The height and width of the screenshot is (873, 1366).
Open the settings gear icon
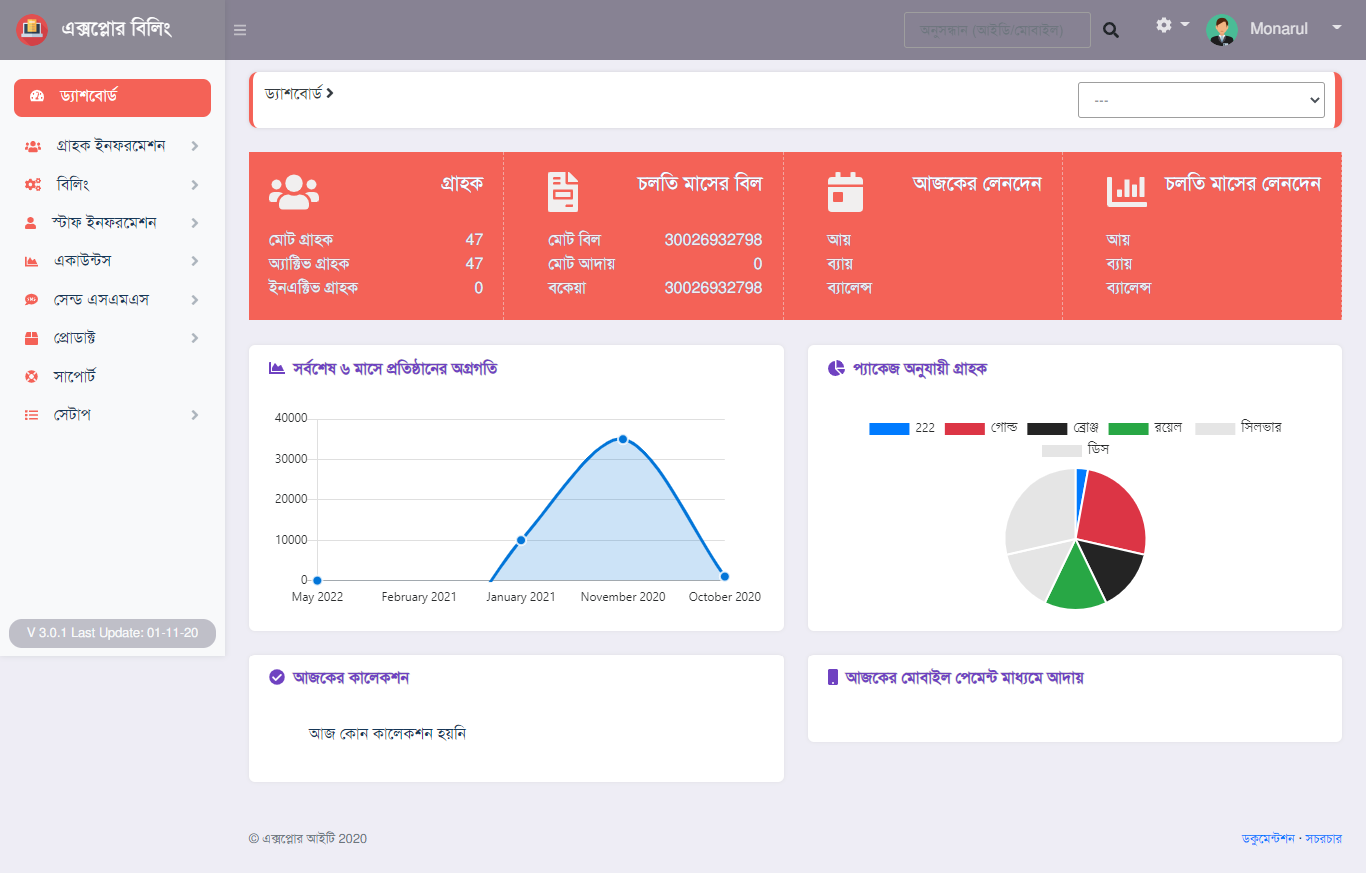coord(1164,25)
